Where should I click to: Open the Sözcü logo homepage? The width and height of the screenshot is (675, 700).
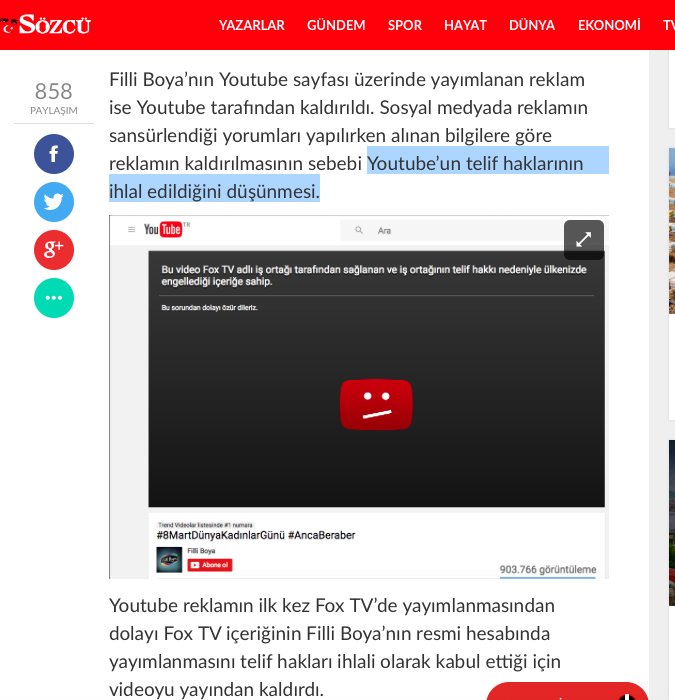pyautogui.click(x=46, y=24)
